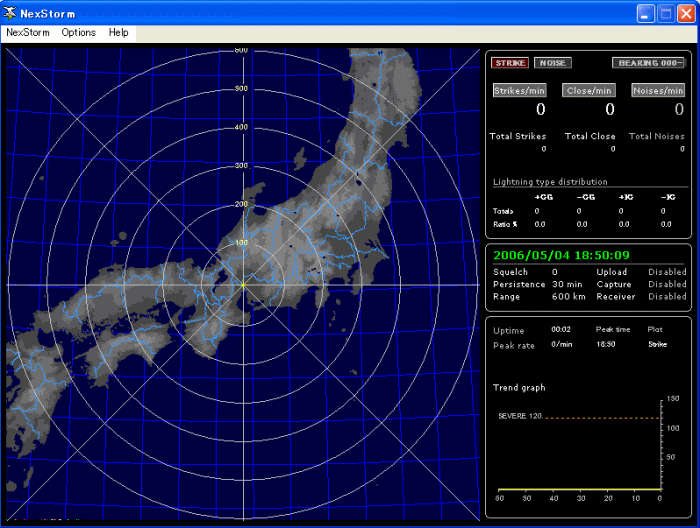Click the Squelch value
Image resolution: width=700 pixels, height=528 pixels.
[555, 272]
